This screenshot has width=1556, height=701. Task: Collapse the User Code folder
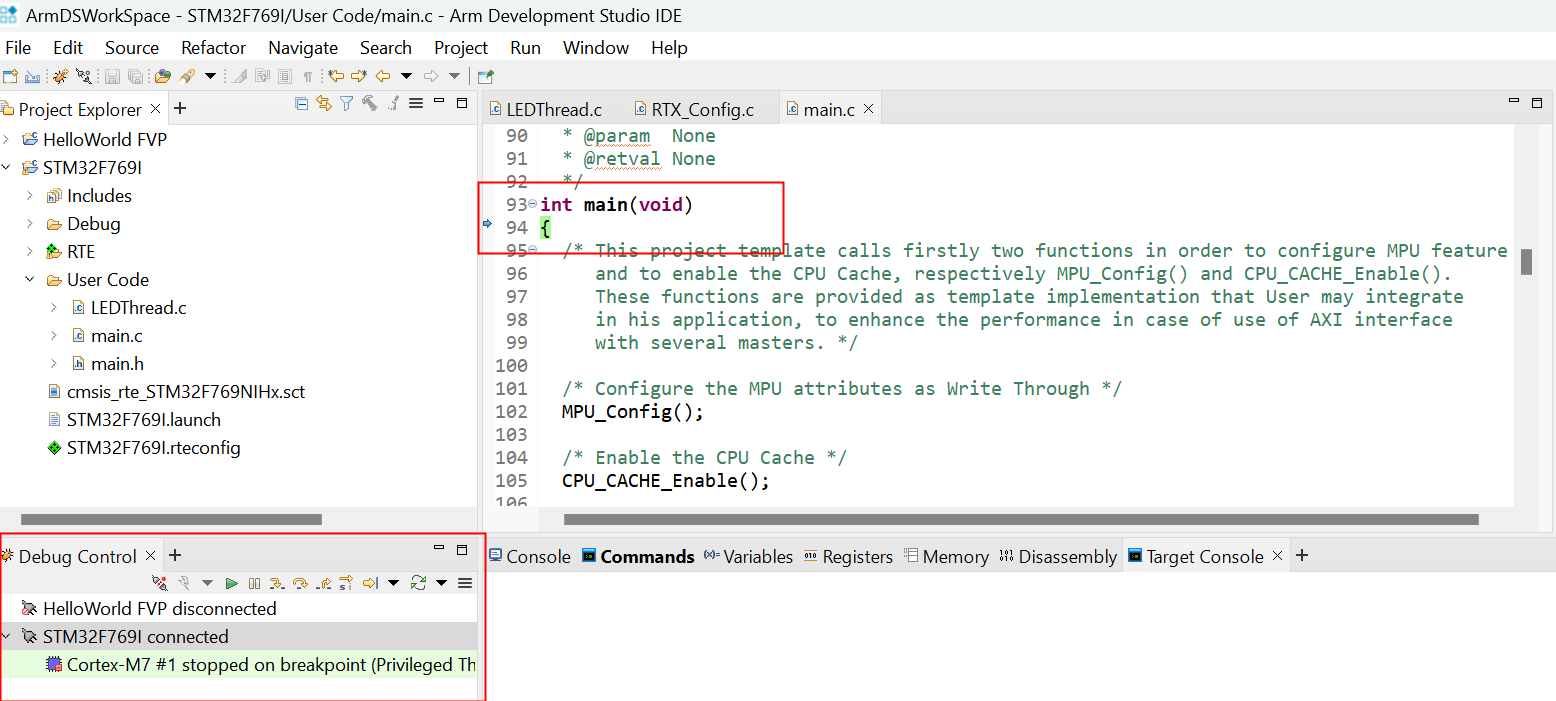point(30,280)
